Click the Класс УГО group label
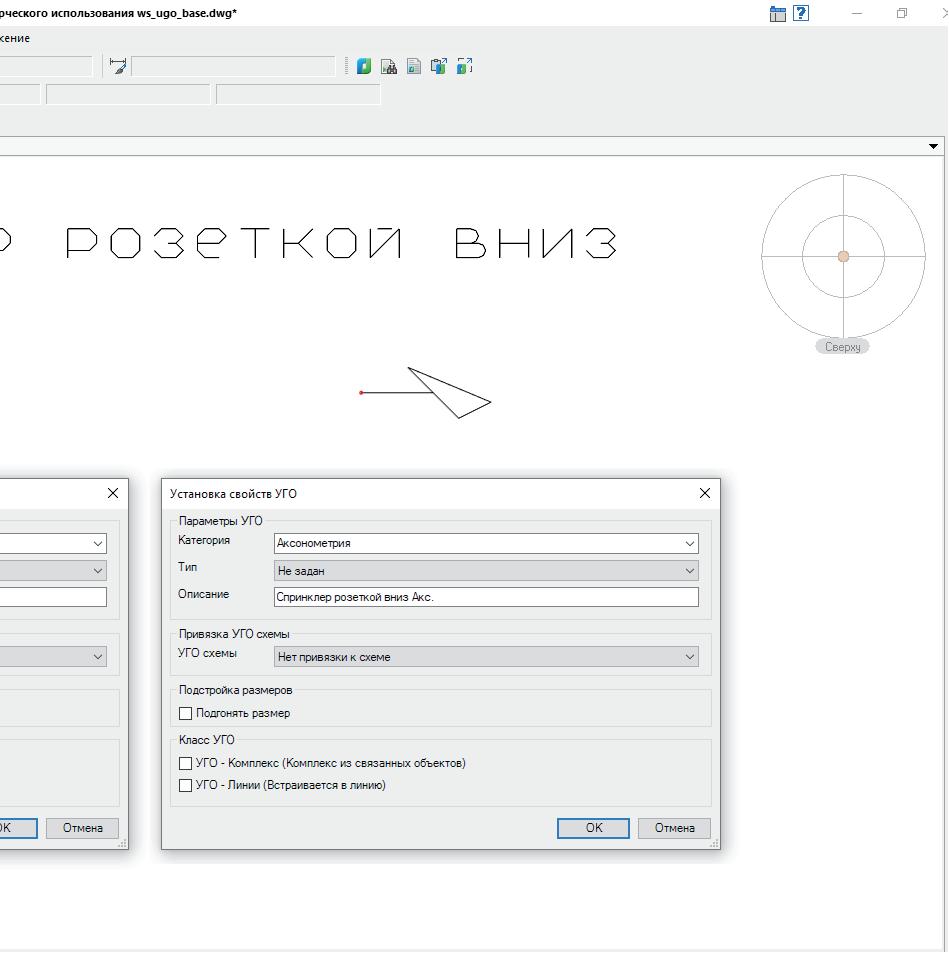The height and width of the screenshot is (953, 949). (206, 740)
